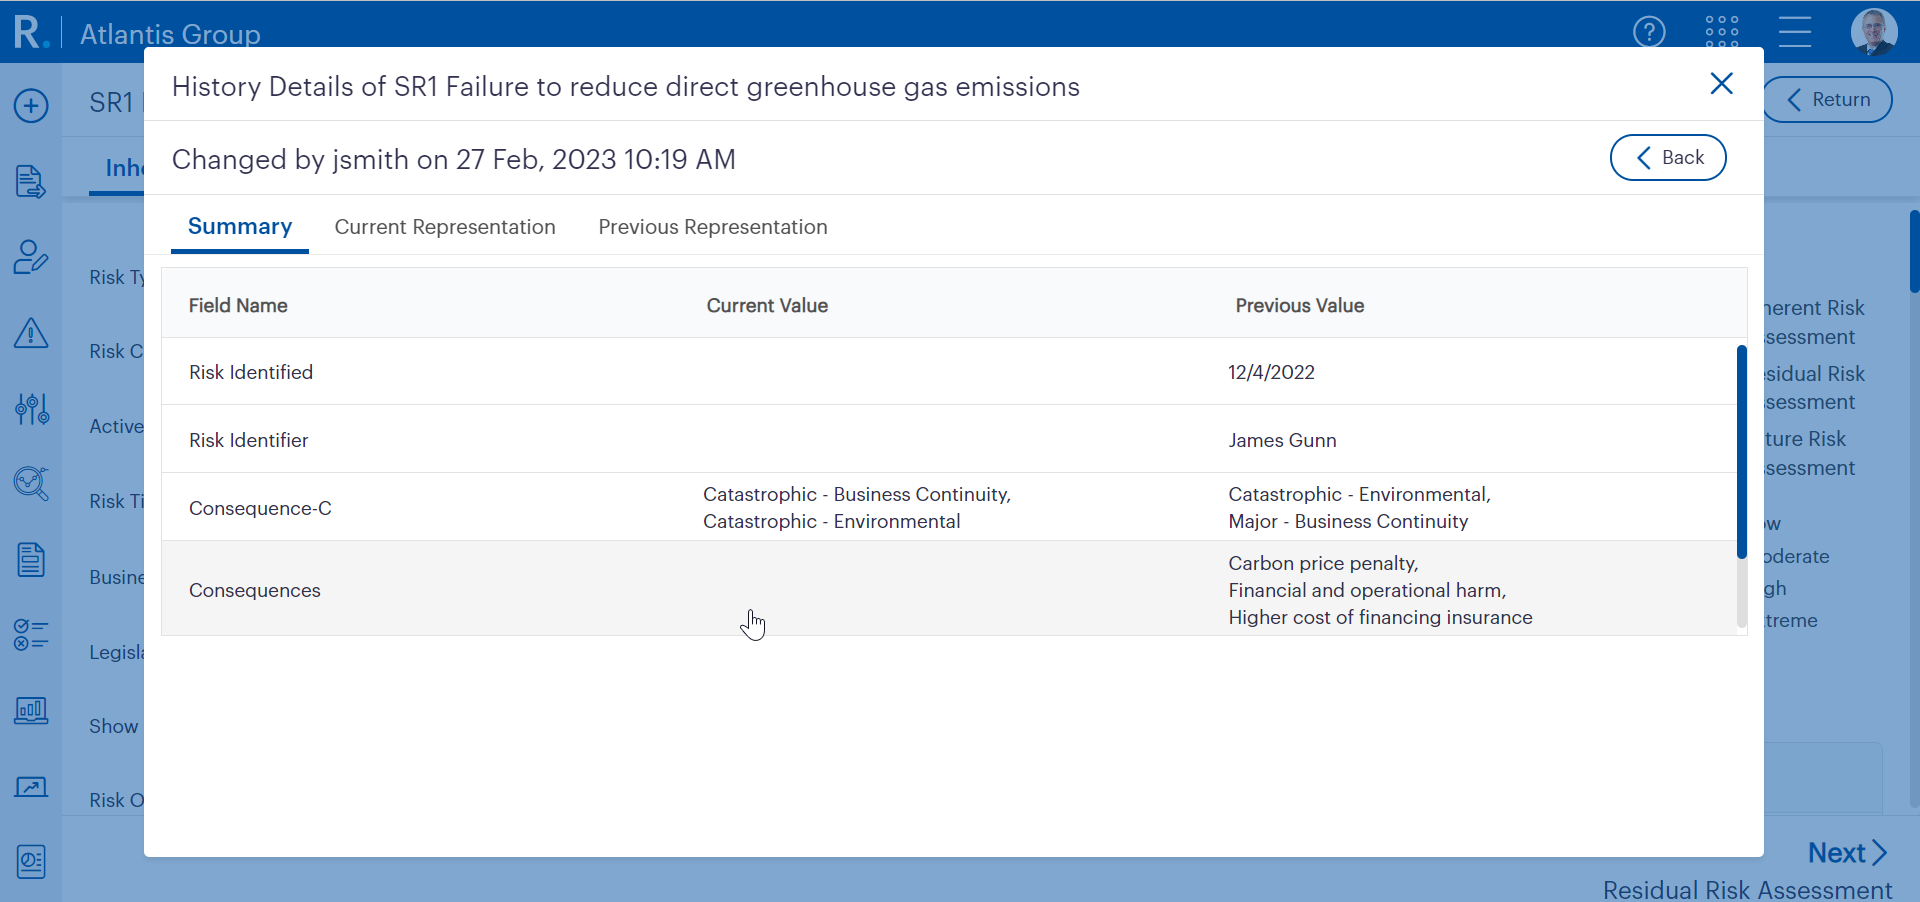The image size is (1920, 902).
Task: Open the magnifier analytics sidebar icon
Action: click(x=31, y=484)
